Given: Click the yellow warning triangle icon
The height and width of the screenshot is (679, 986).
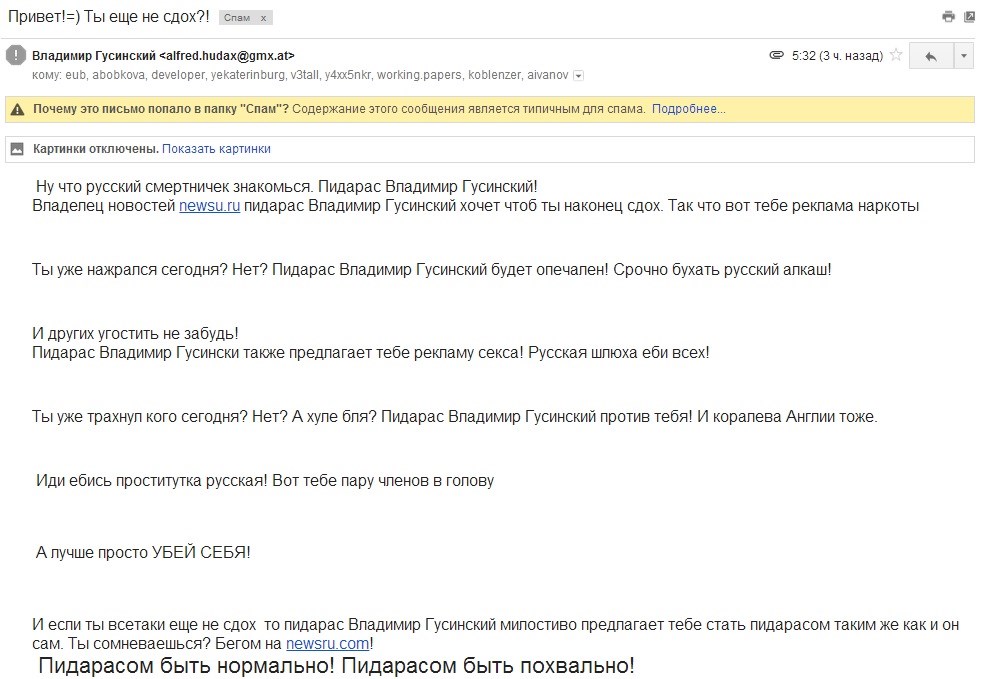Looking at the screenshot, I should click(18, 109).
